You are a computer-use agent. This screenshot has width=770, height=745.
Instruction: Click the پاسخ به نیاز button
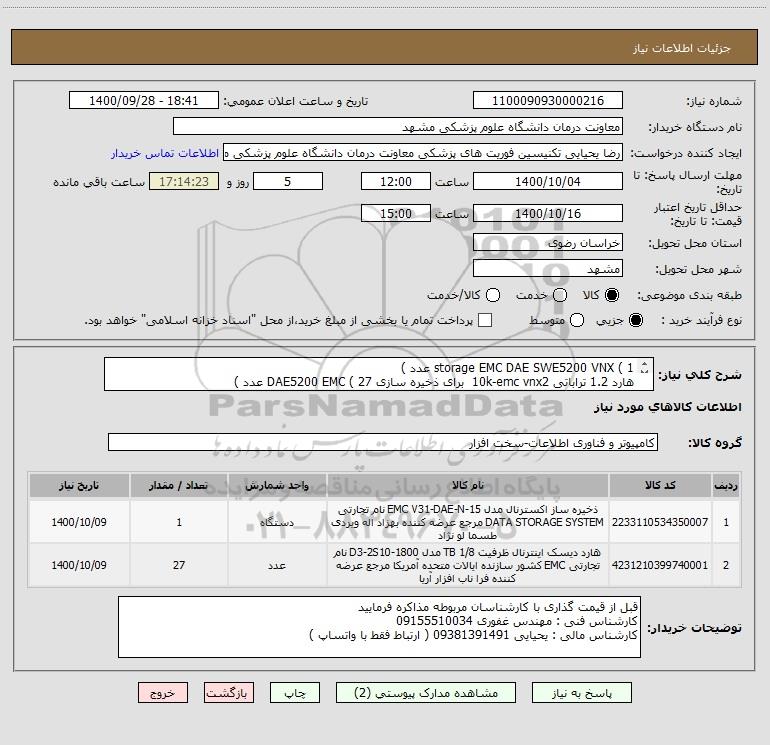(x=581, y=692)
